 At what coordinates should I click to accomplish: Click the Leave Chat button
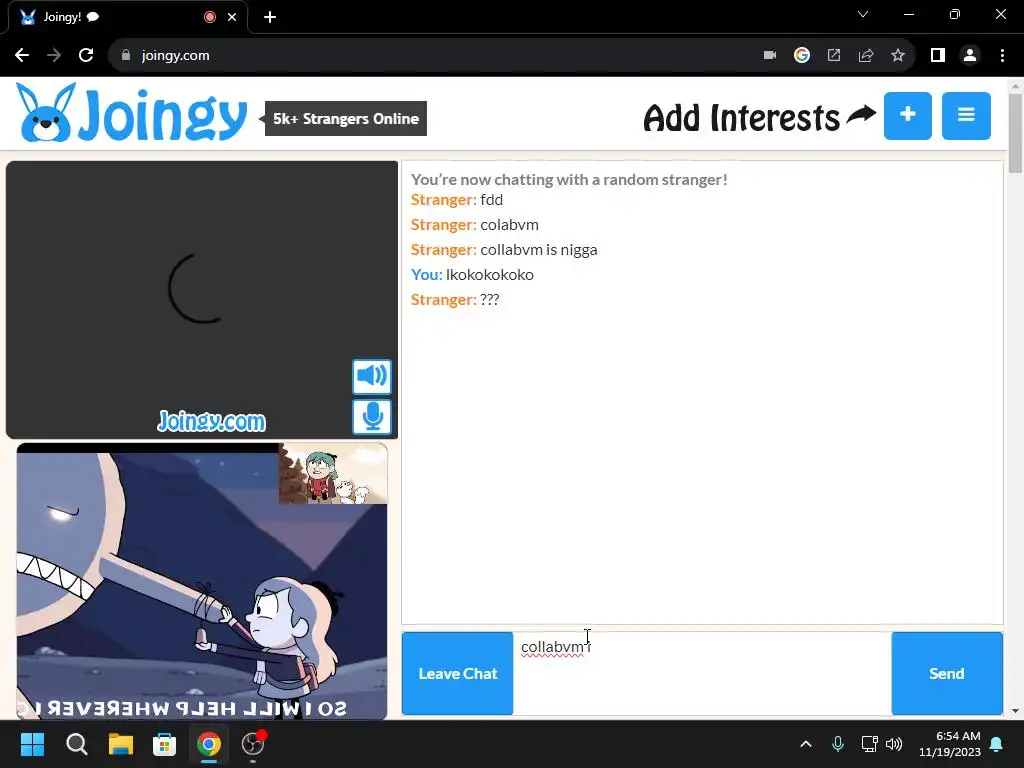(458, 673)
